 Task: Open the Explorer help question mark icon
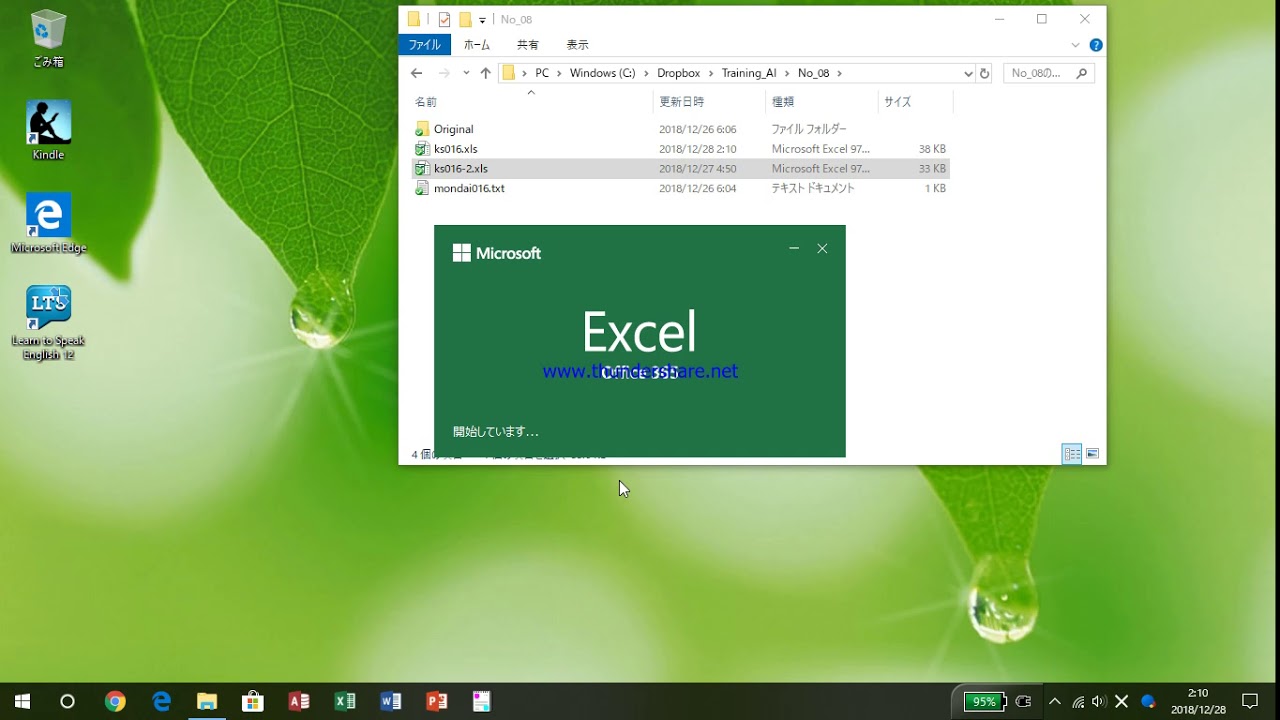click(1095, 45)
